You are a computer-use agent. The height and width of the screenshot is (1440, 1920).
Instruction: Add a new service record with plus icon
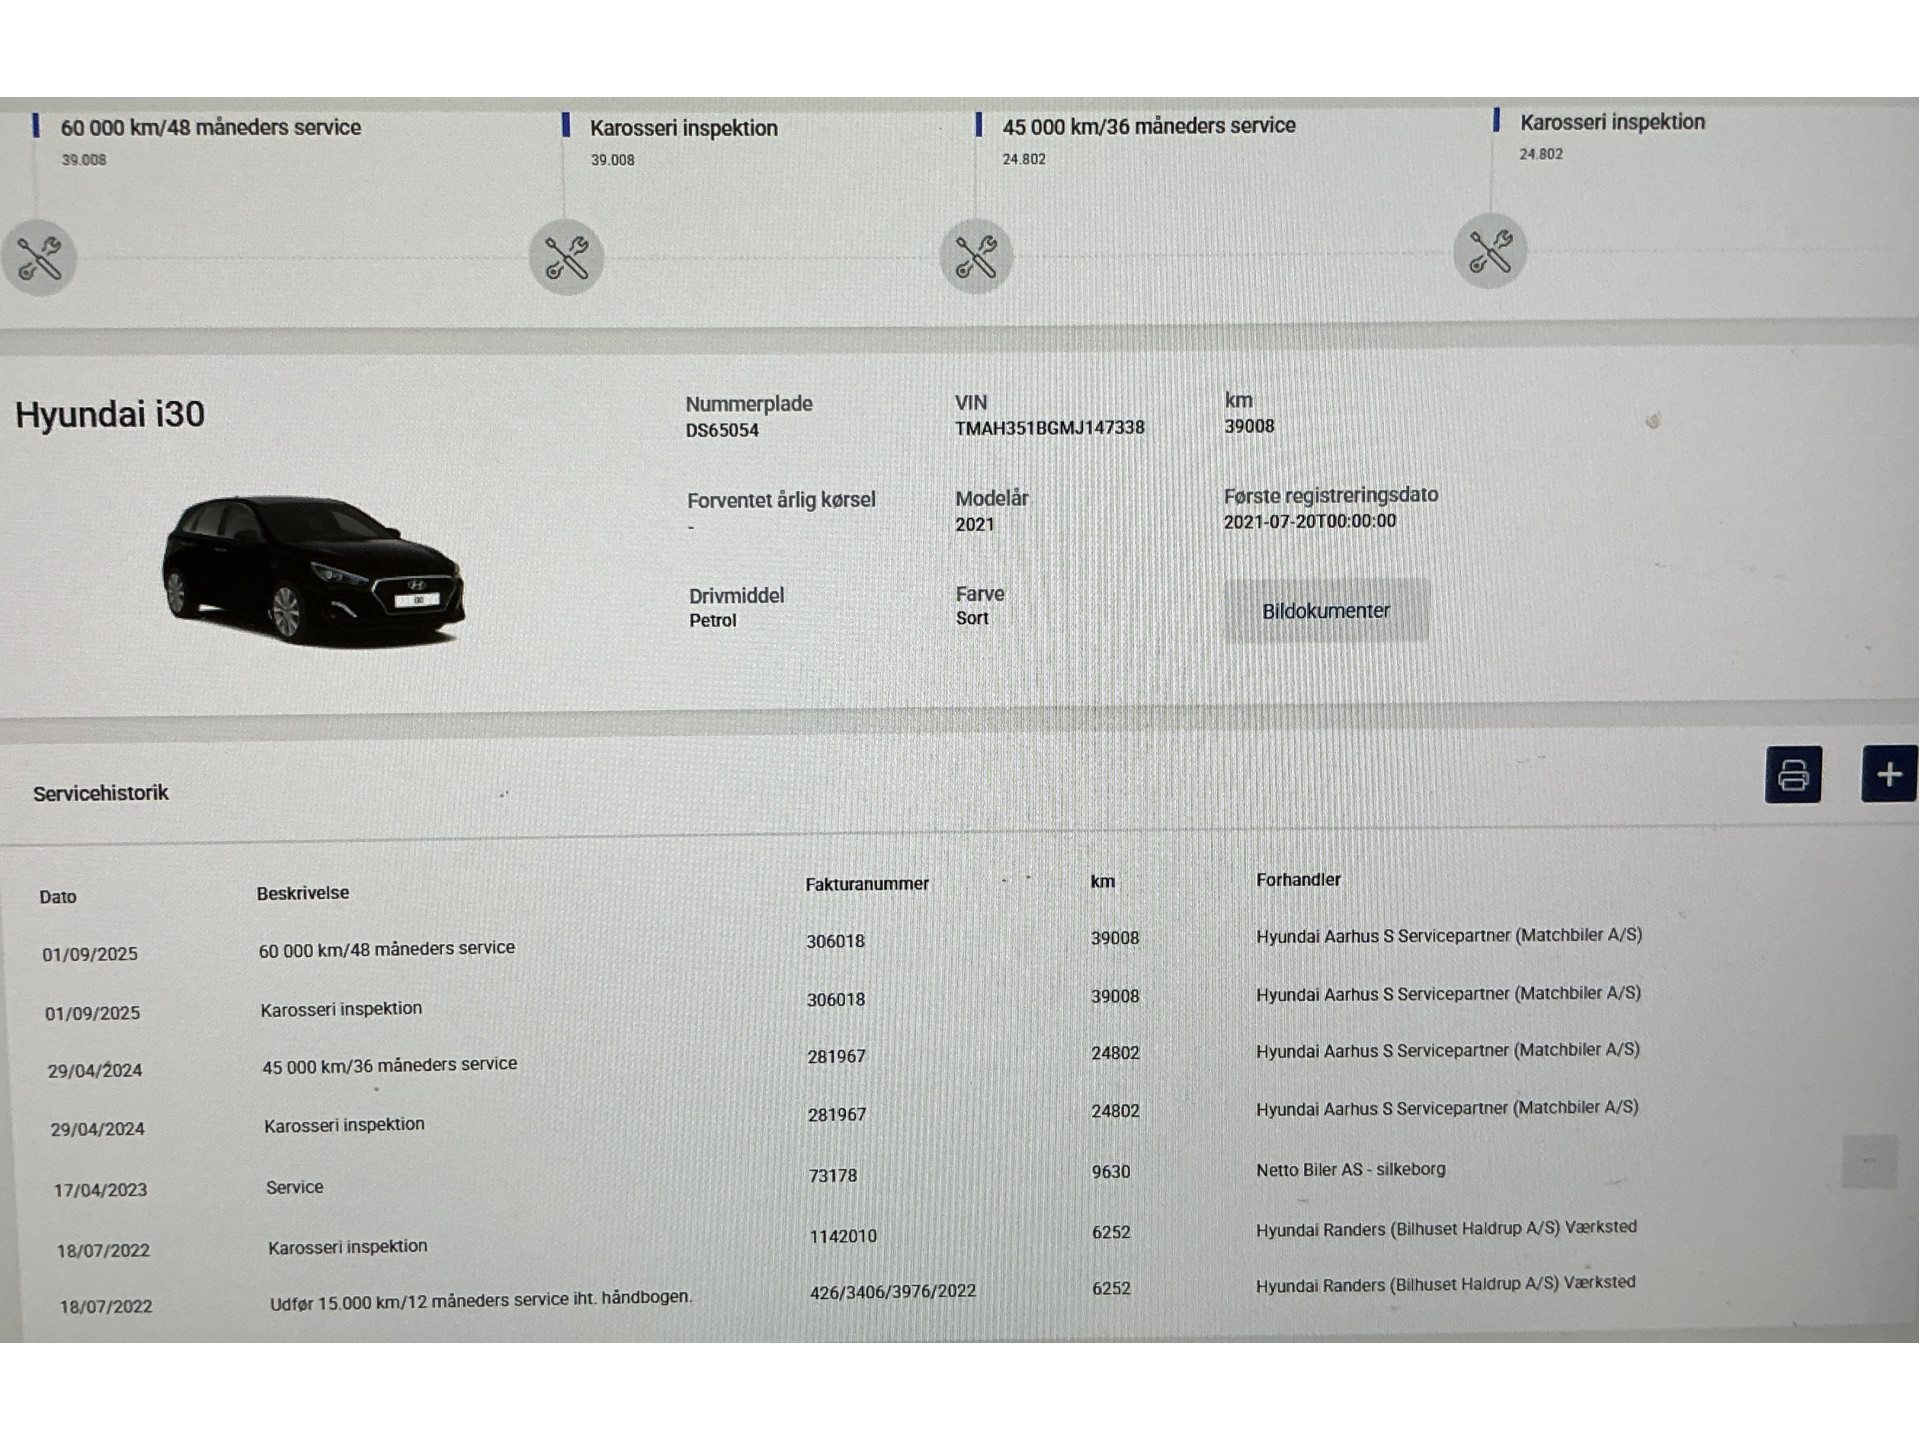click(1889, 774)
